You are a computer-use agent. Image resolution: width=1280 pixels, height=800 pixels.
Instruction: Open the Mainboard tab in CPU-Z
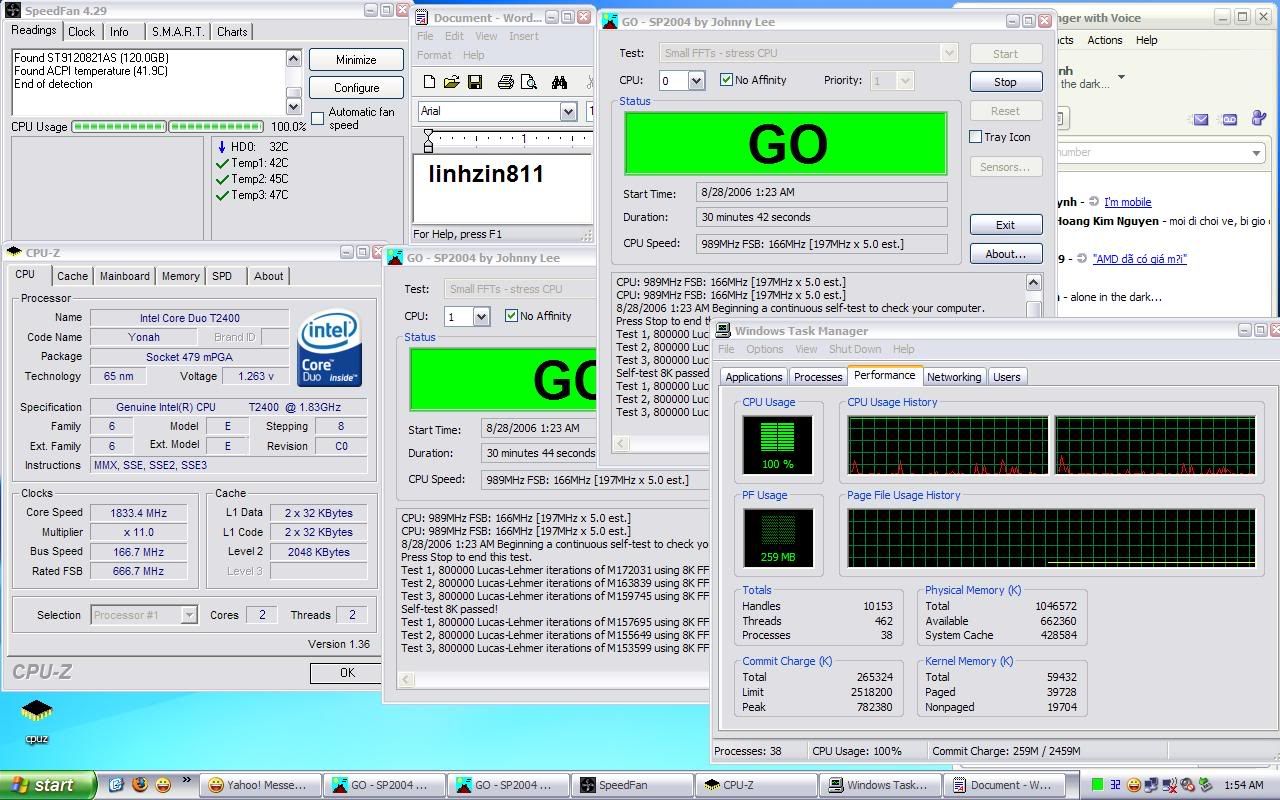pyautogui.click(x=124, y=276)
